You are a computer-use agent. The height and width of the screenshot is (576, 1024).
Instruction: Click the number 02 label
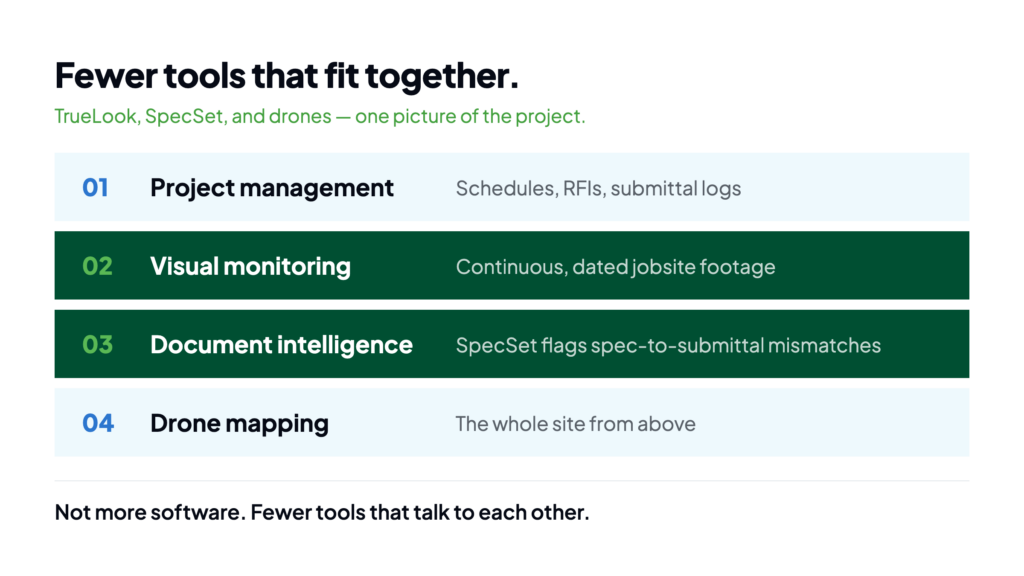(97, 266)
